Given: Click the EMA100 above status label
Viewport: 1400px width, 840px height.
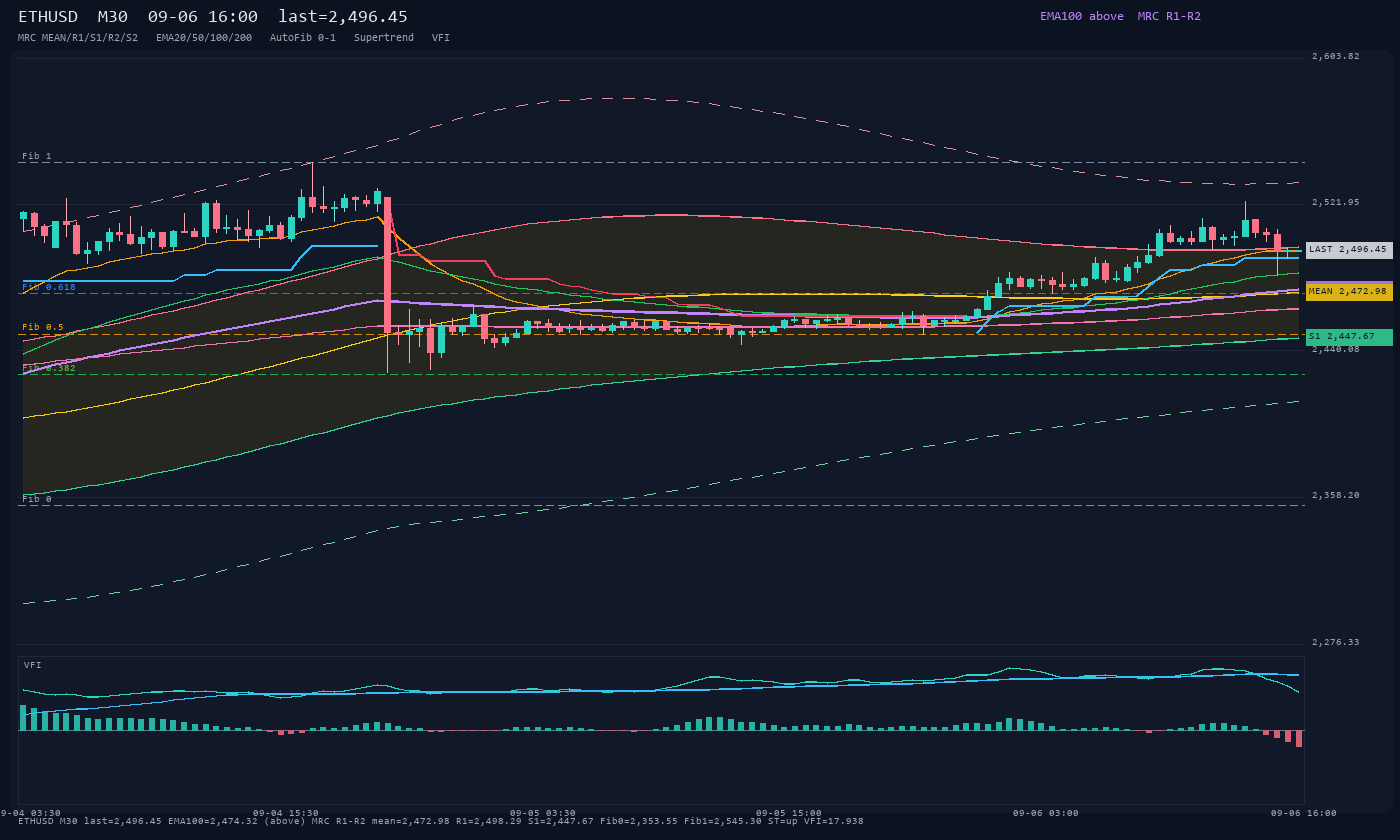Looking at the screenshot, I should [x=1082, y=16].
